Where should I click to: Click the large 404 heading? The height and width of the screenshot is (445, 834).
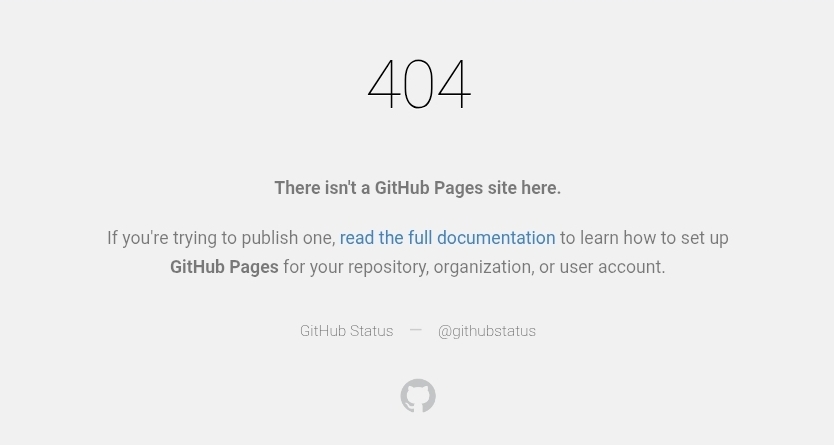419,84
